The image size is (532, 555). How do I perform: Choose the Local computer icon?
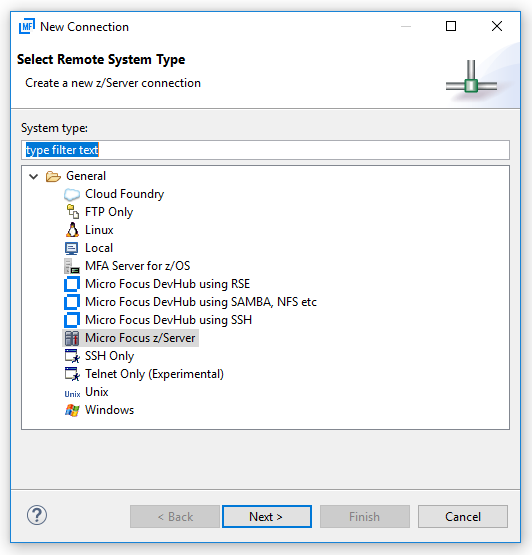tap(71, 248)
